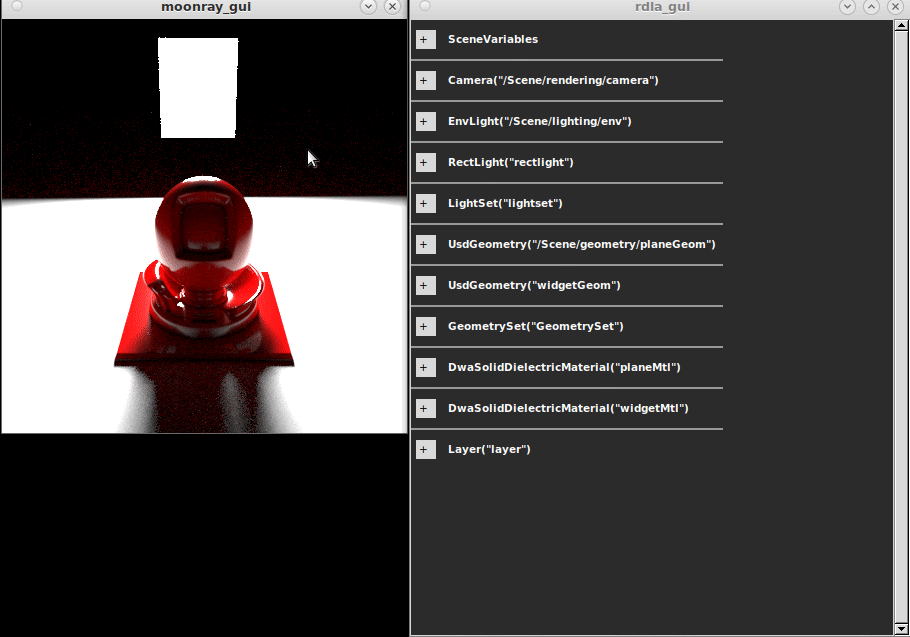Image resolution: width=910 pixels, height=637 pixels.
Task: Expand the UsdGeometry planeGeom section
Action: coord(425,244)
